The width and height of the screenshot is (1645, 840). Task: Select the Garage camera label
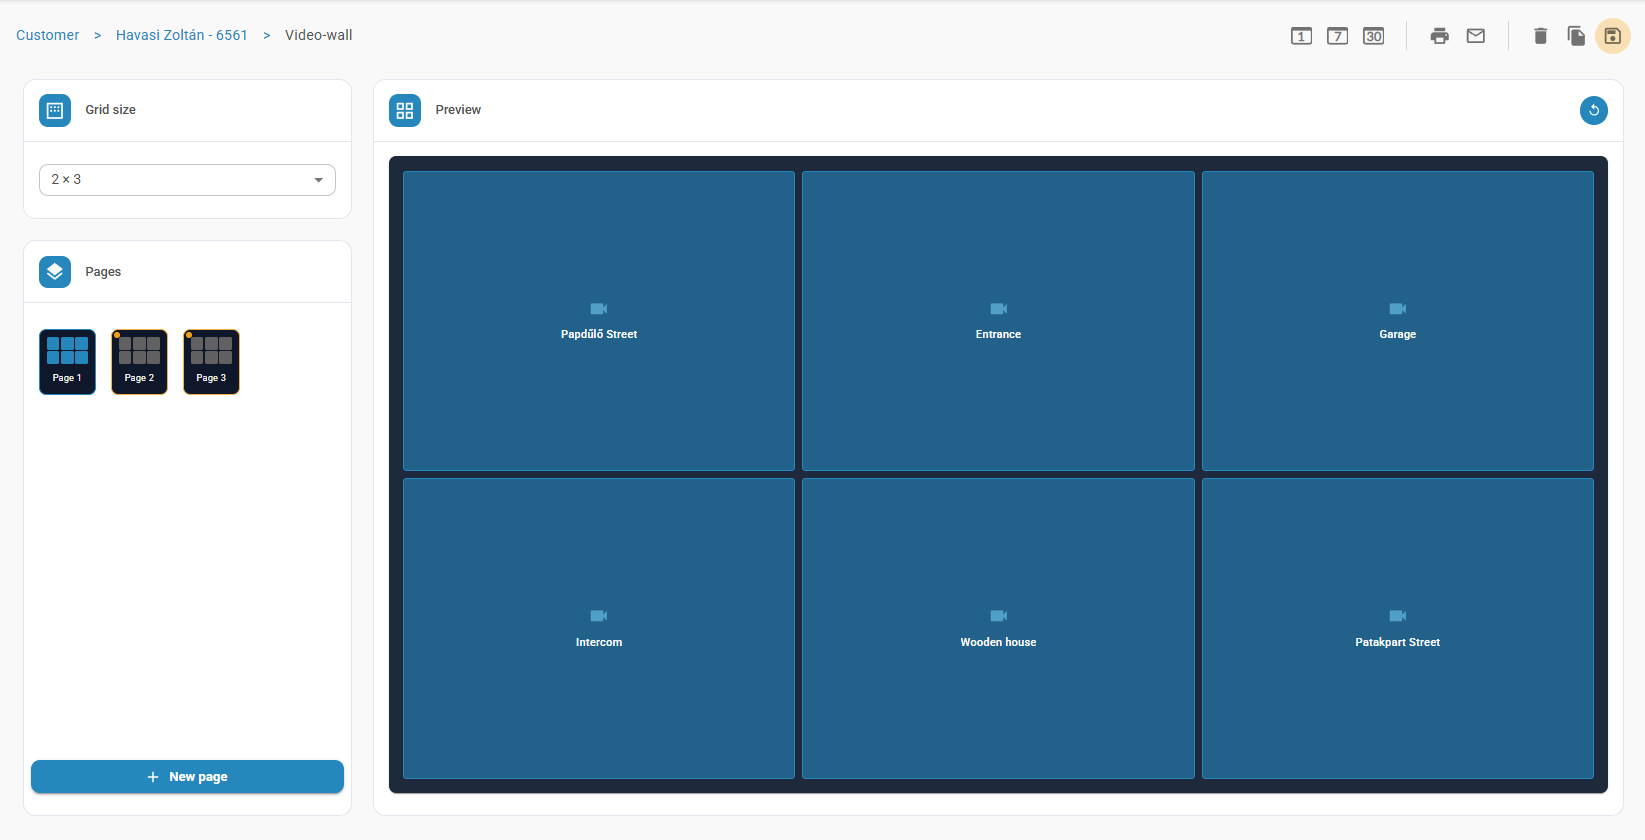tap(1397, 334)
